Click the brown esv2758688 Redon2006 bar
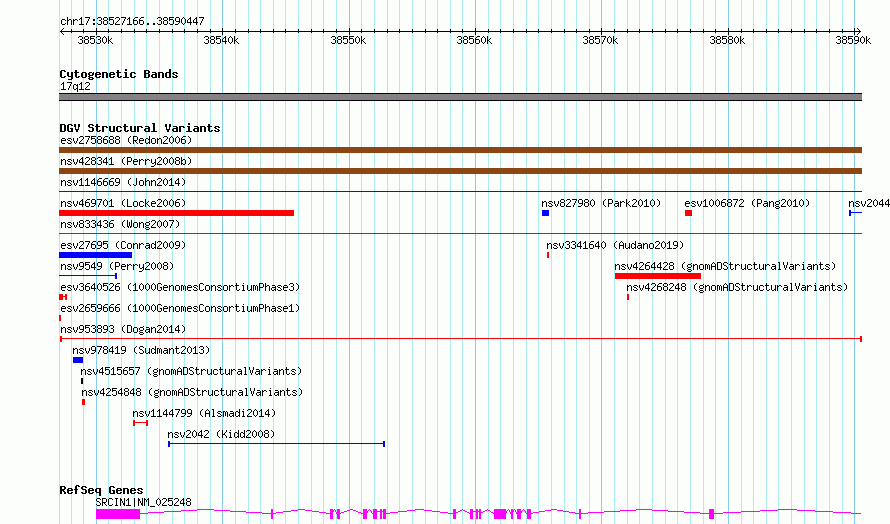The width and height of the screenshot is (890, 524). coord(460,150)
